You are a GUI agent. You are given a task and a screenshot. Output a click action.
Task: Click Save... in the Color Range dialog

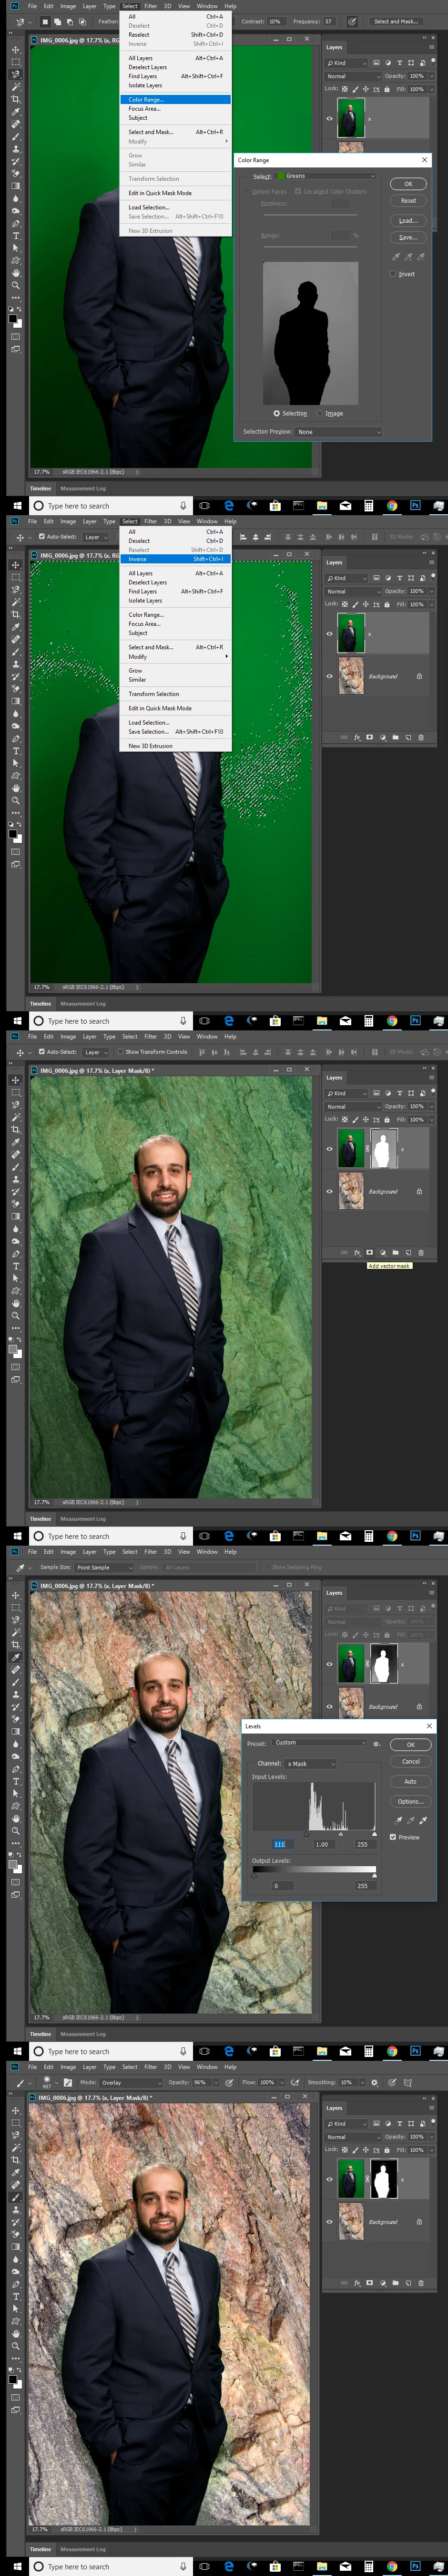[x=408, y=238]
